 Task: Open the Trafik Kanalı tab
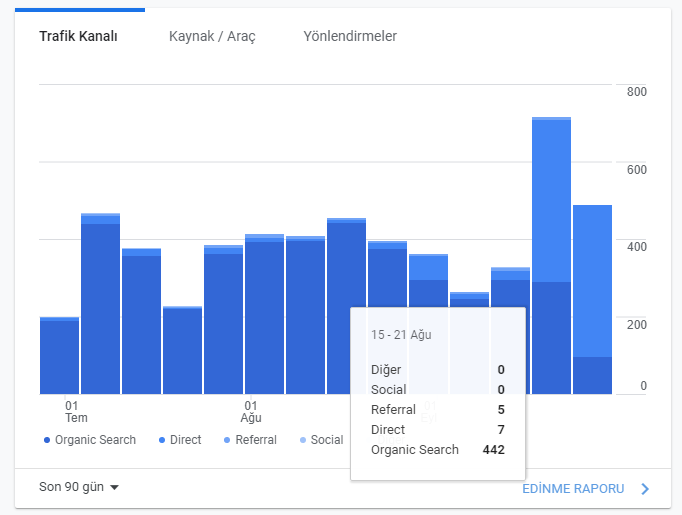pos(78,36)
